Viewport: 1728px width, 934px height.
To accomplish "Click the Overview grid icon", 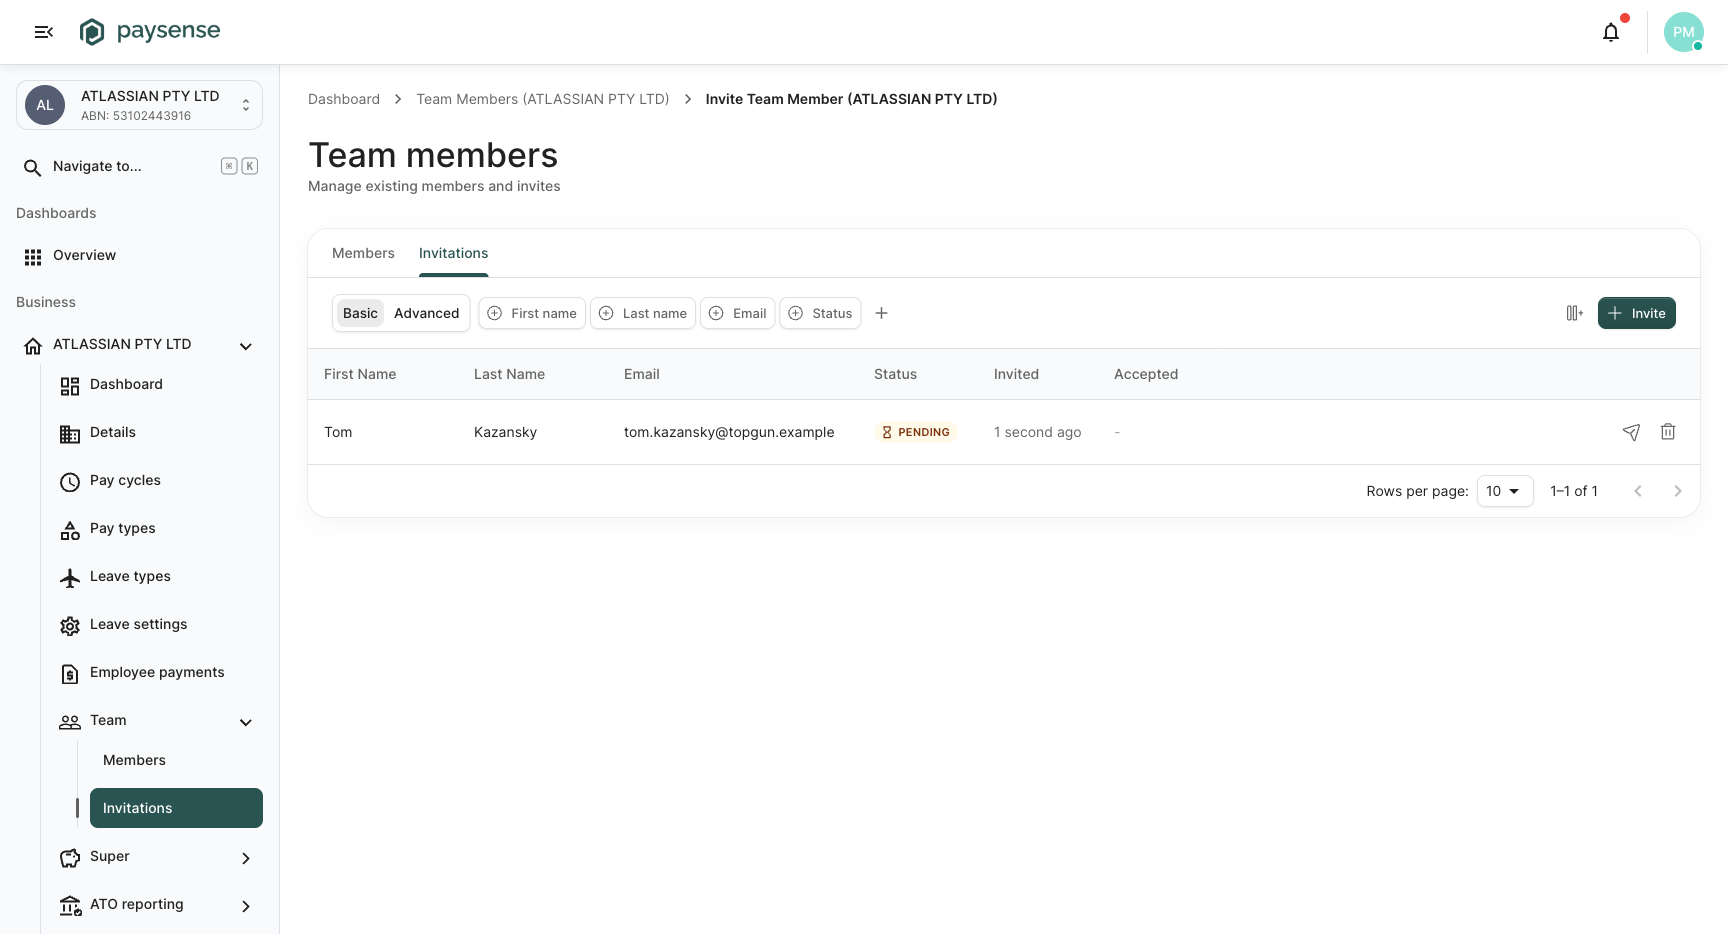I will (33, 257).
